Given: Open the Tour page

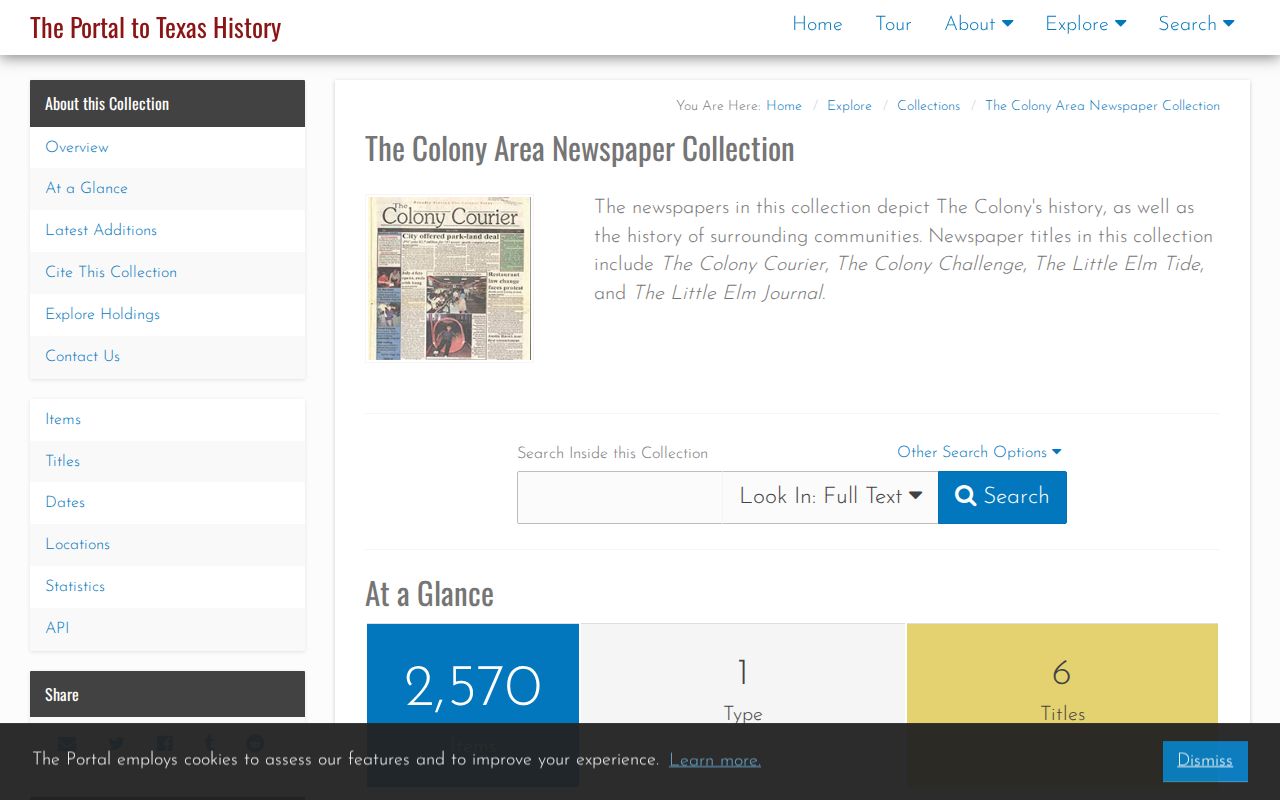Looking at the screenshot, I should tap(893, 24).
